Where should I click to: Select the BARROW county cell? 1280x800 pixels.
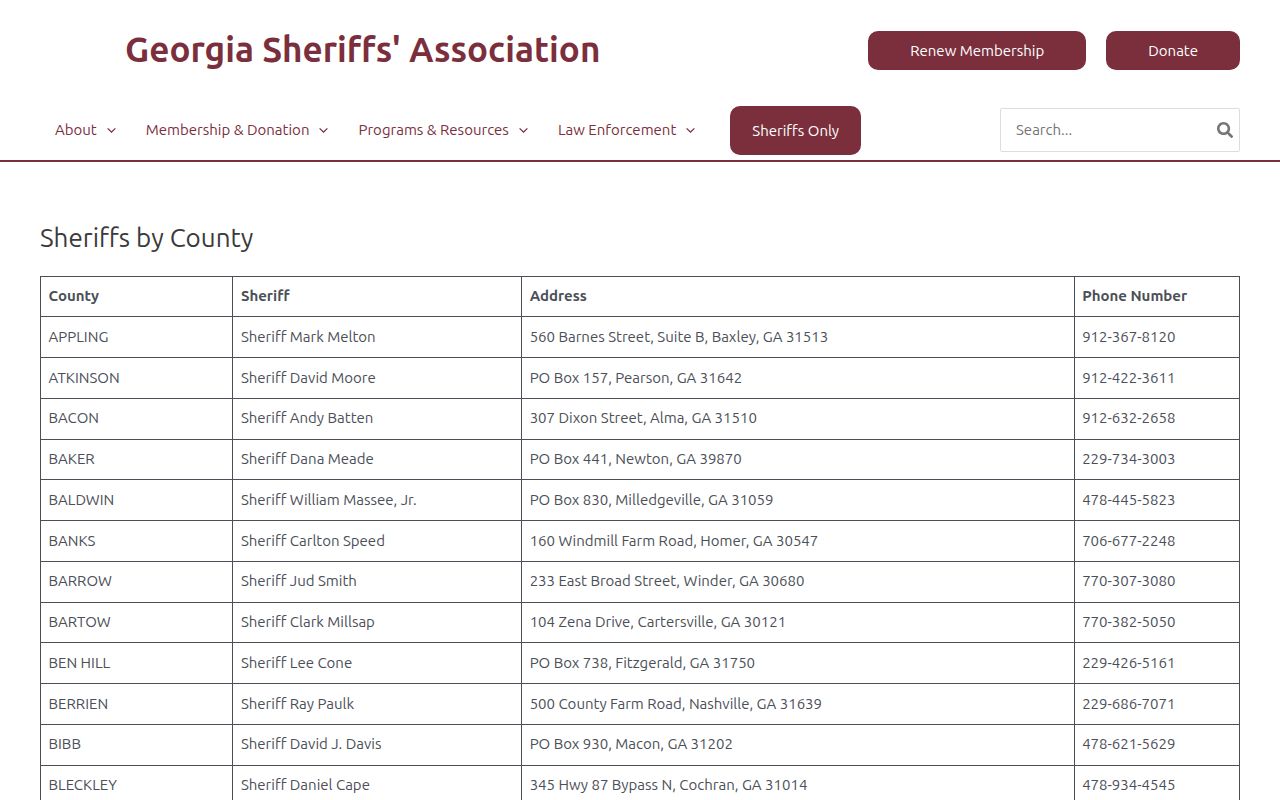(137, 581)
